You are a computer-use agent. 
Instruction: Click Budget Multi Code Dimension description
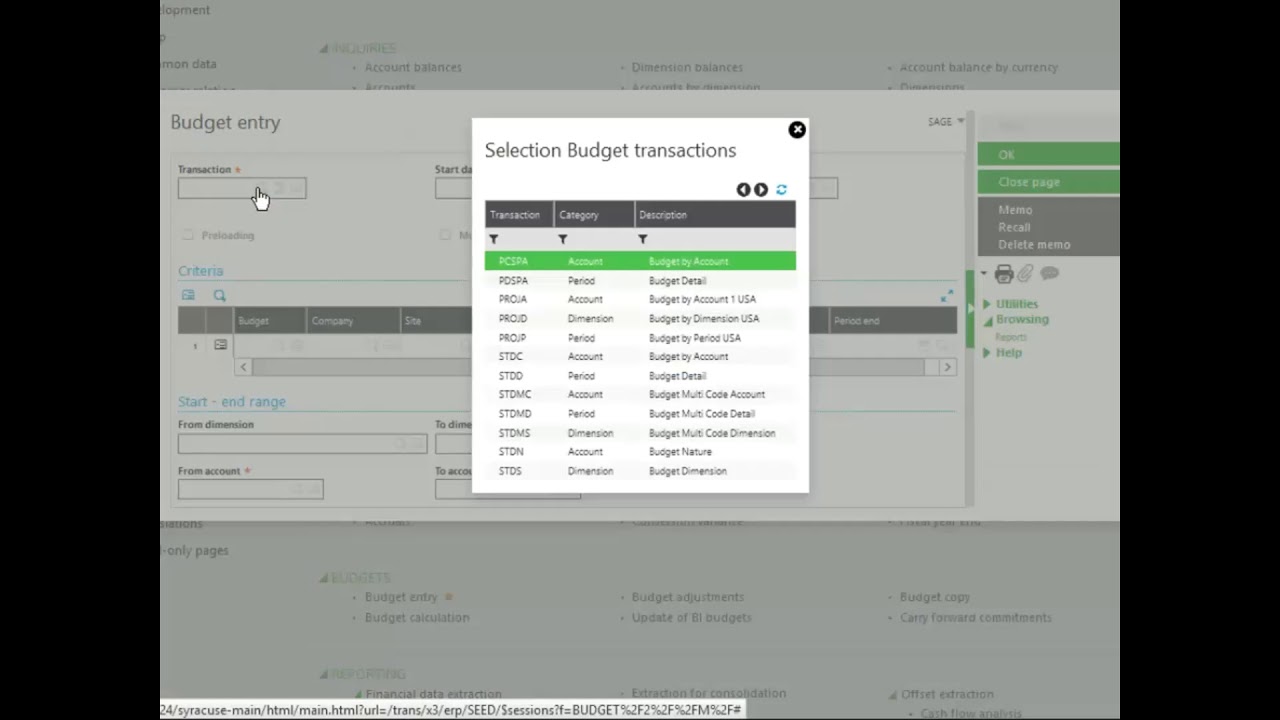[712, 433]
